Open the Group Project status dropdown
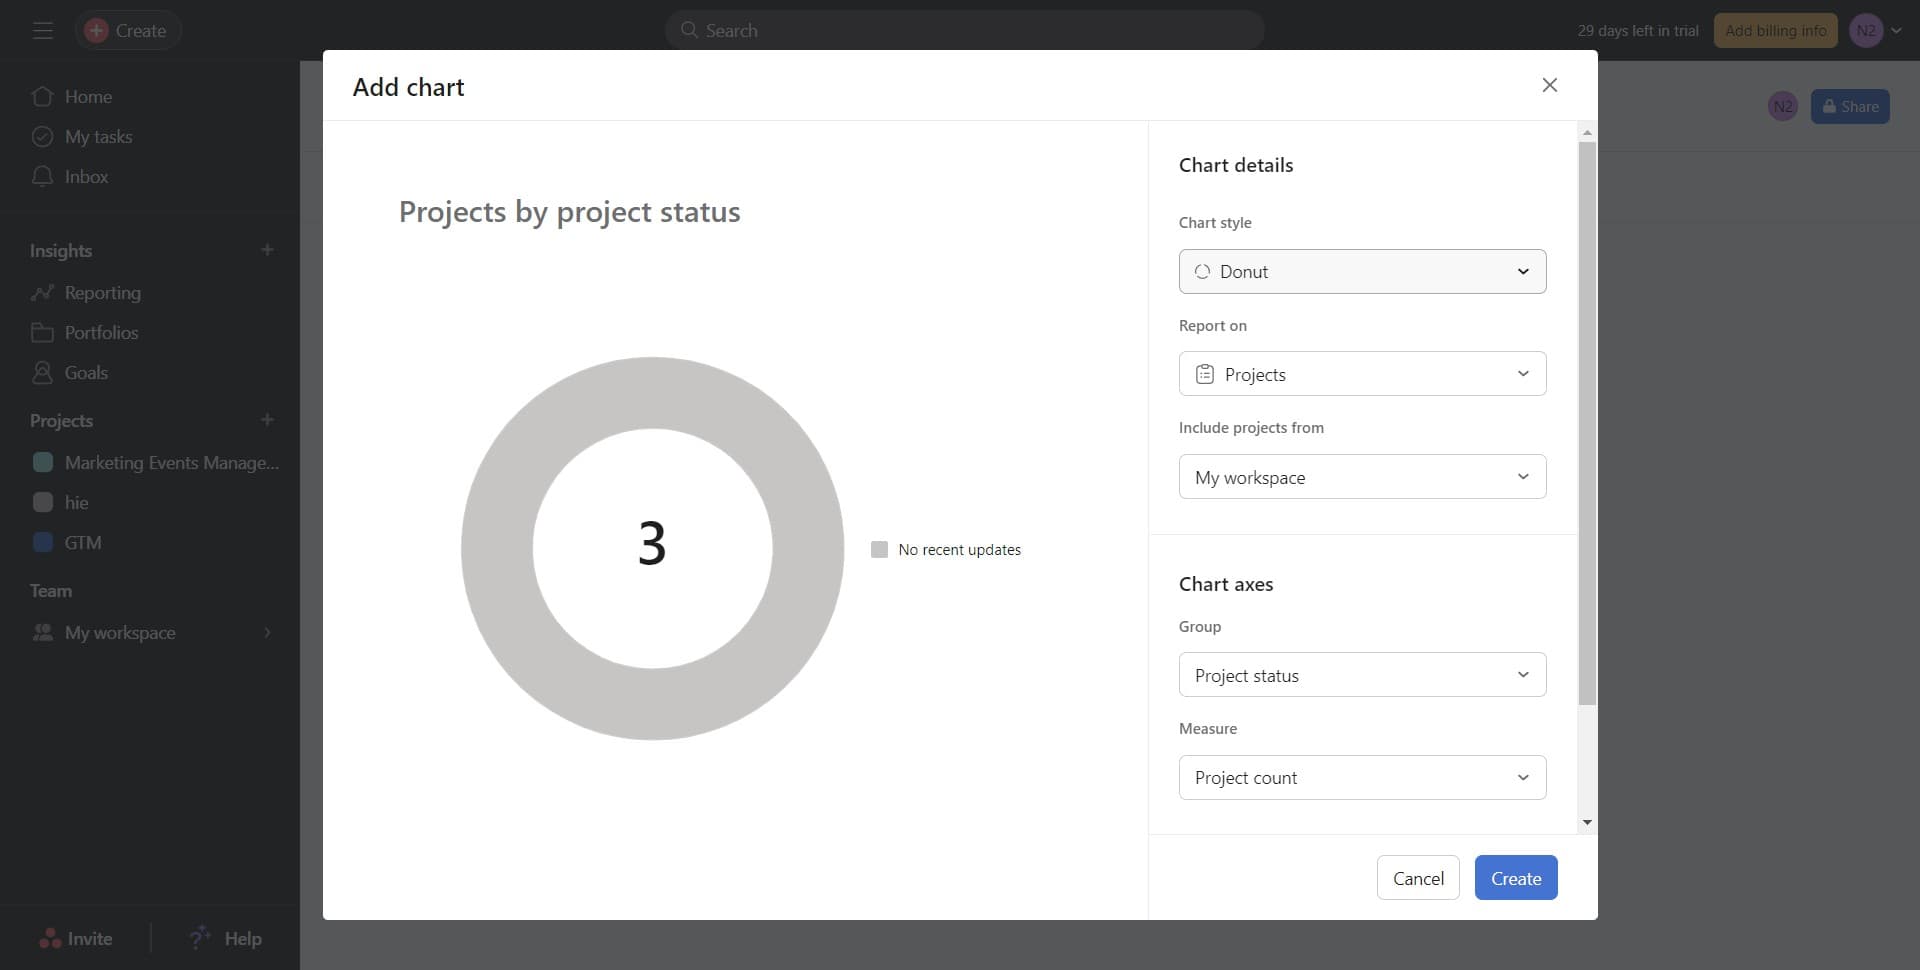The height and width of the screenshot is (970, 1920). (x=1362, y=675)
